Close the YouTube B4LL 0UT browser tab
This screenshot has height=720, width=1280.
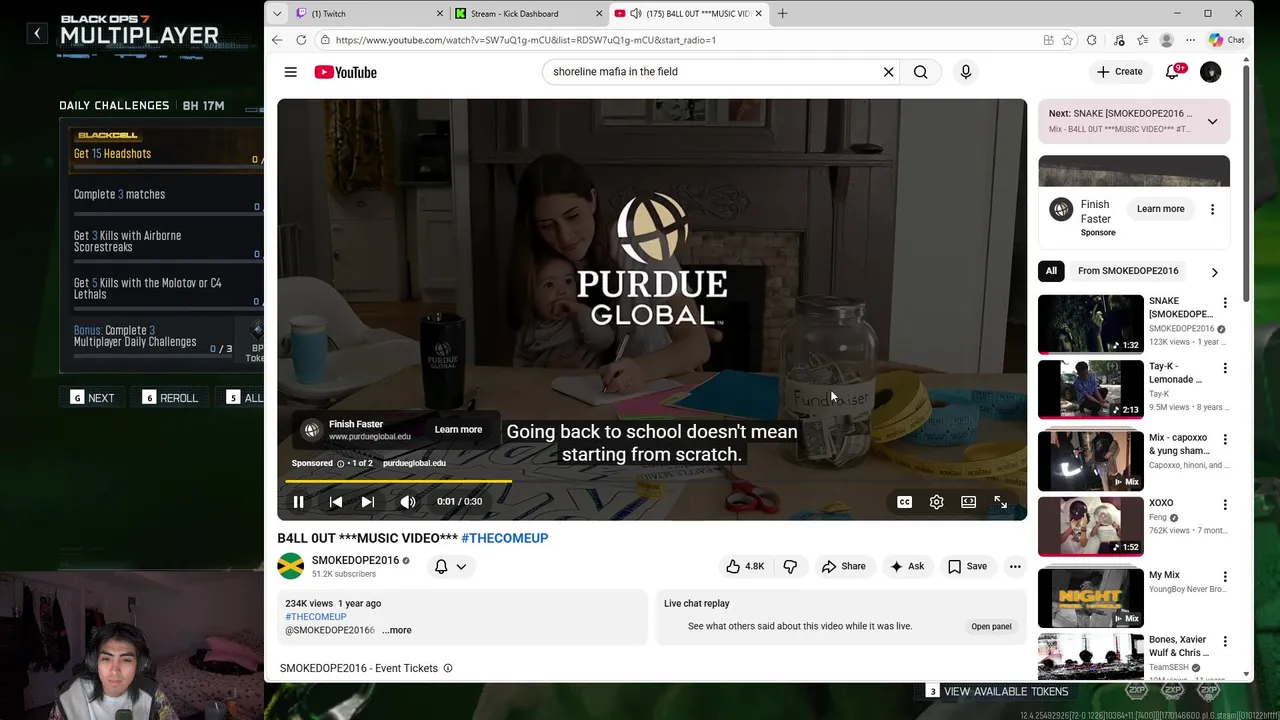[758, 13]
